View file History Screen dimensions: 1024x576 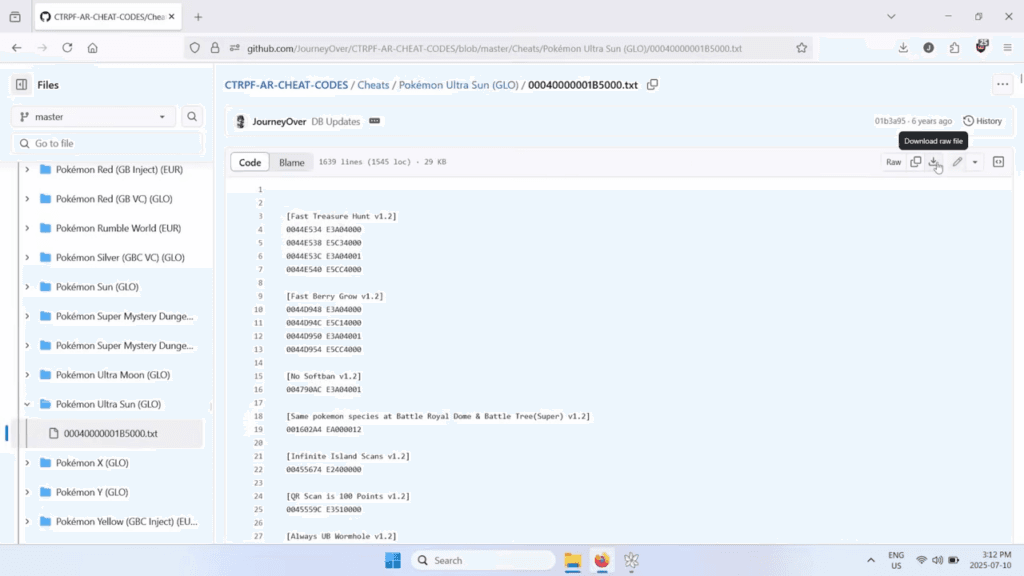point(983,121)
